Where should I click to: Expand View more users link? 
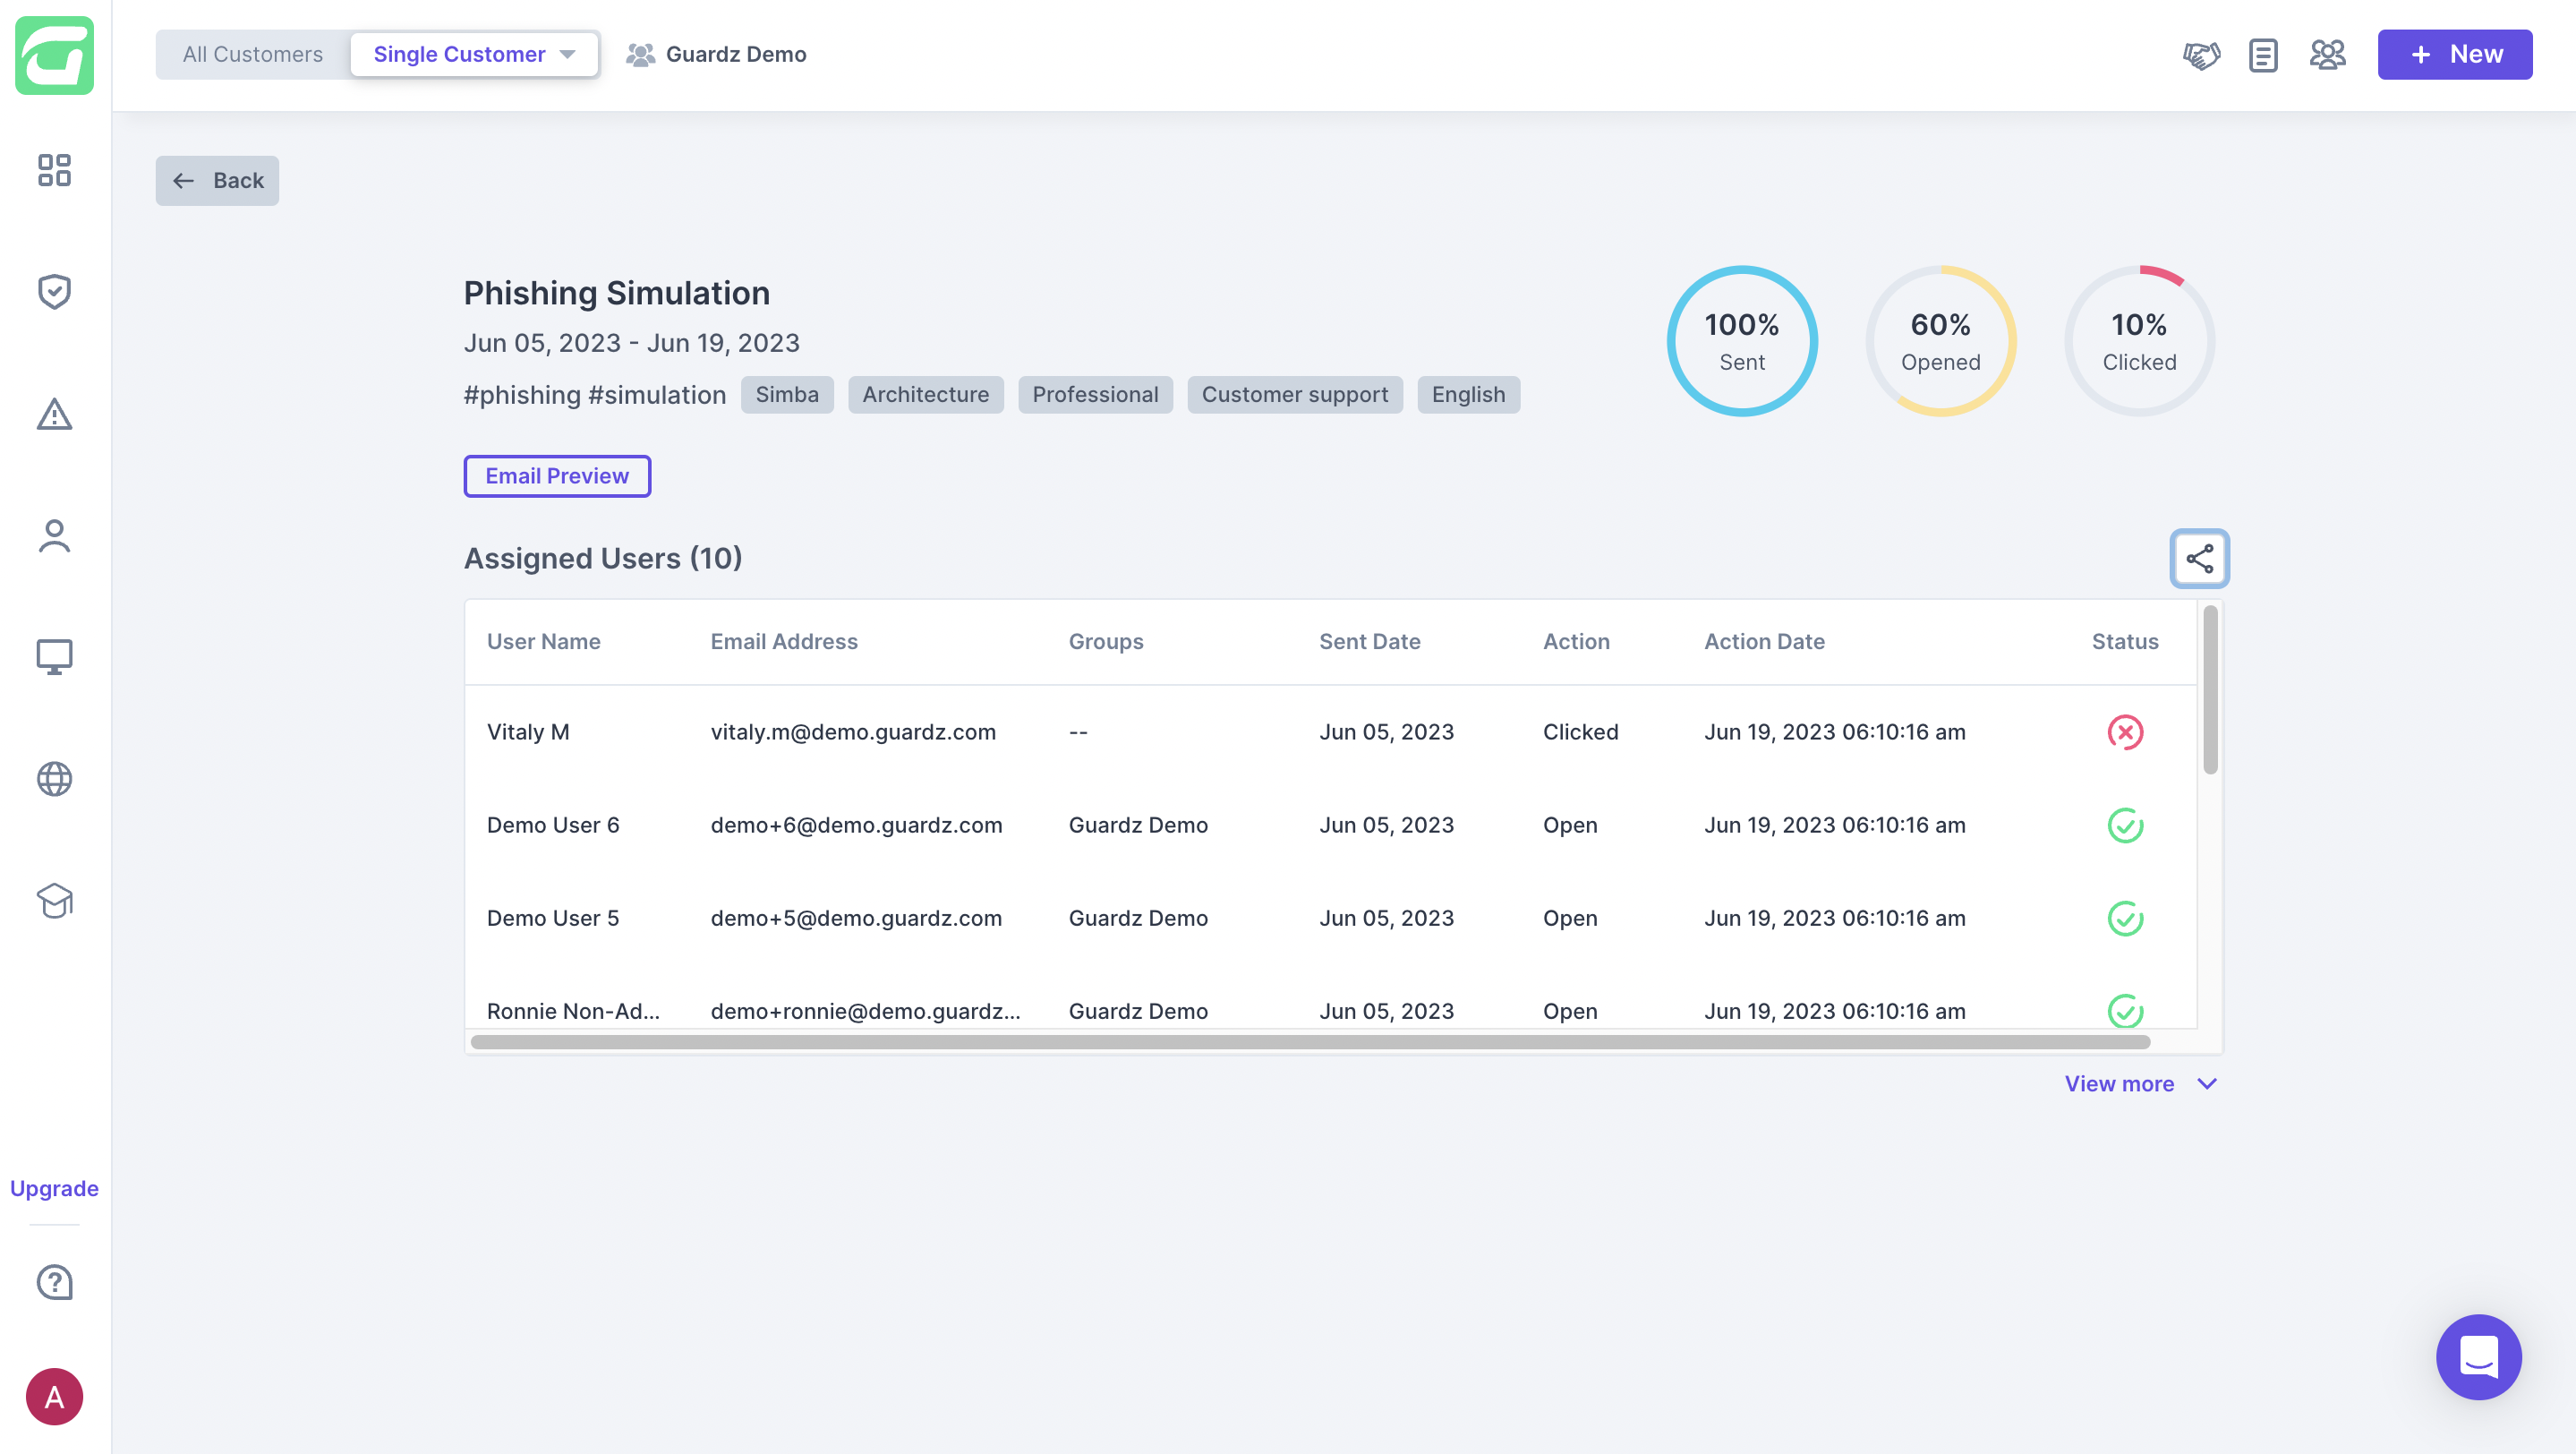[x=2140, y=1084]
